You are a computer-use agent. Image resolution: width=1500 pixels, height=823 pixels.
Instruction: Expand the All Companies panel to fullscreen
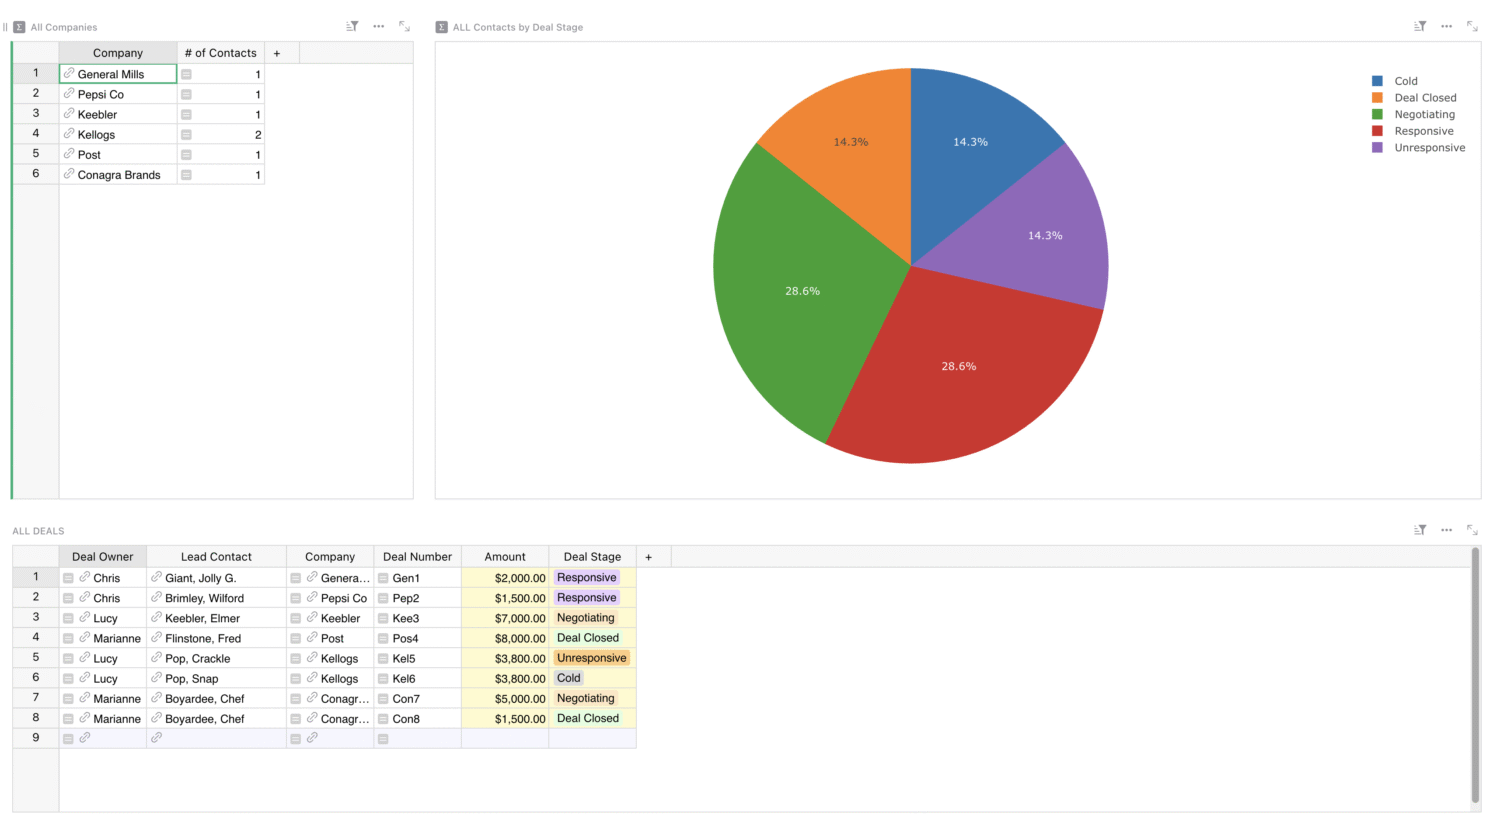pos(404,27)
